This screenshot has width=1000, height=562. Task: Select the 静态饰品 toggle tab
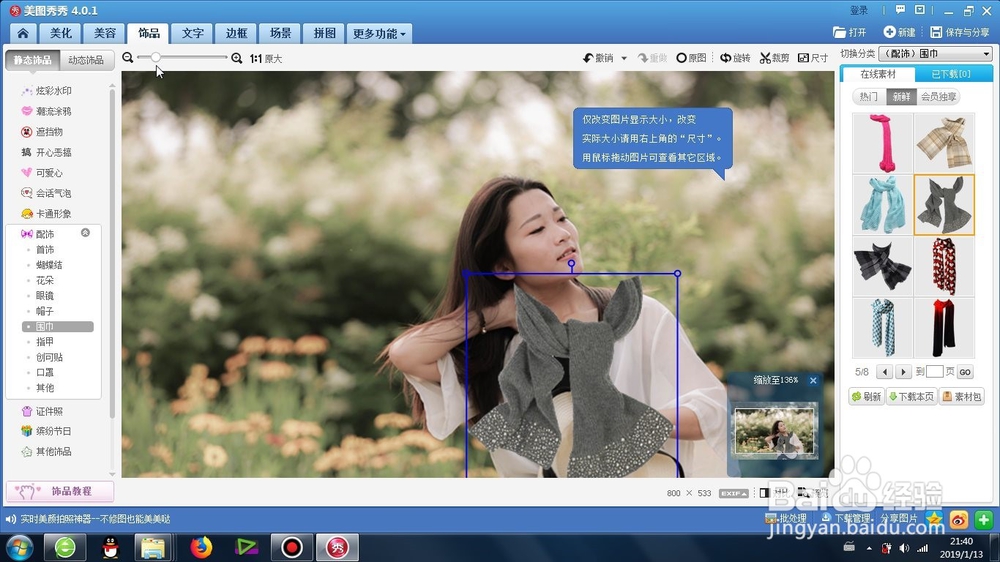coord(33,60)
